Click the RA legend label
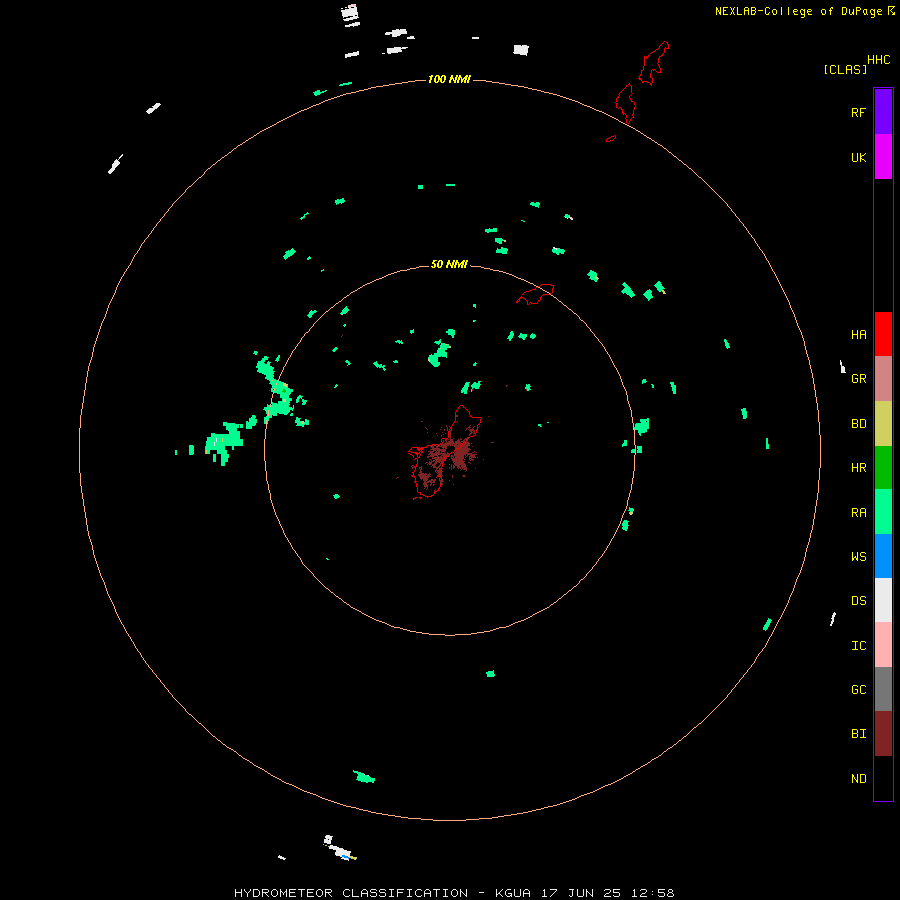The height and width of the screenshot is (900, 900). [858, 513]
